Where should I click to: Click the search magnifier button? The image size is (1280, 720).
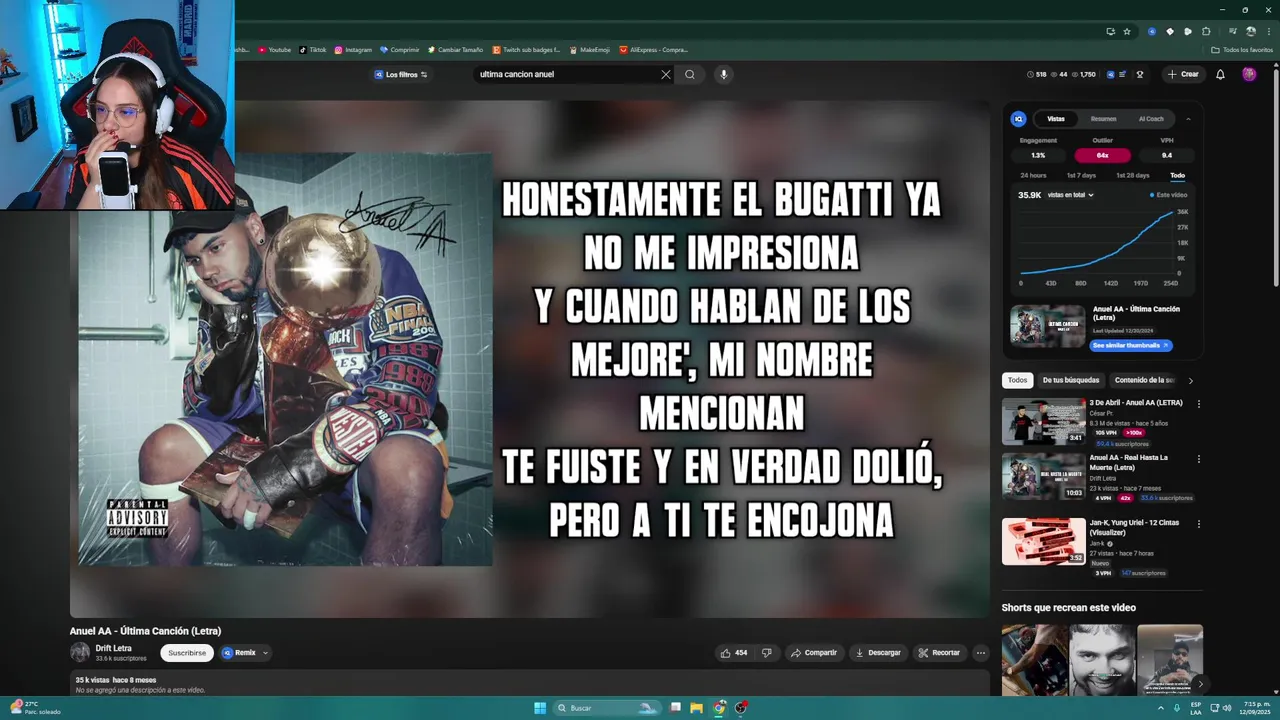tap(690, 74)
